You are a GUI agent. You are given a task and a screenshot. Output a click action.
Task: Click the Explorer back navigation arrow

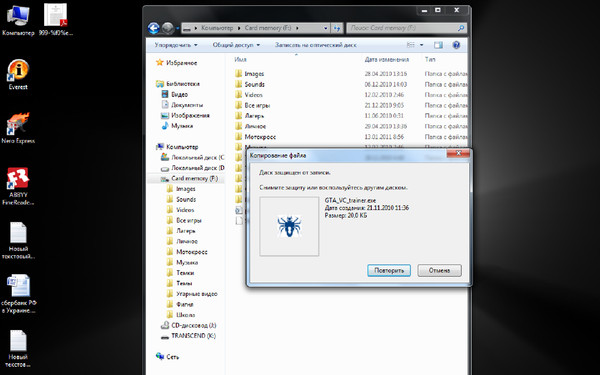coord(153,28)
